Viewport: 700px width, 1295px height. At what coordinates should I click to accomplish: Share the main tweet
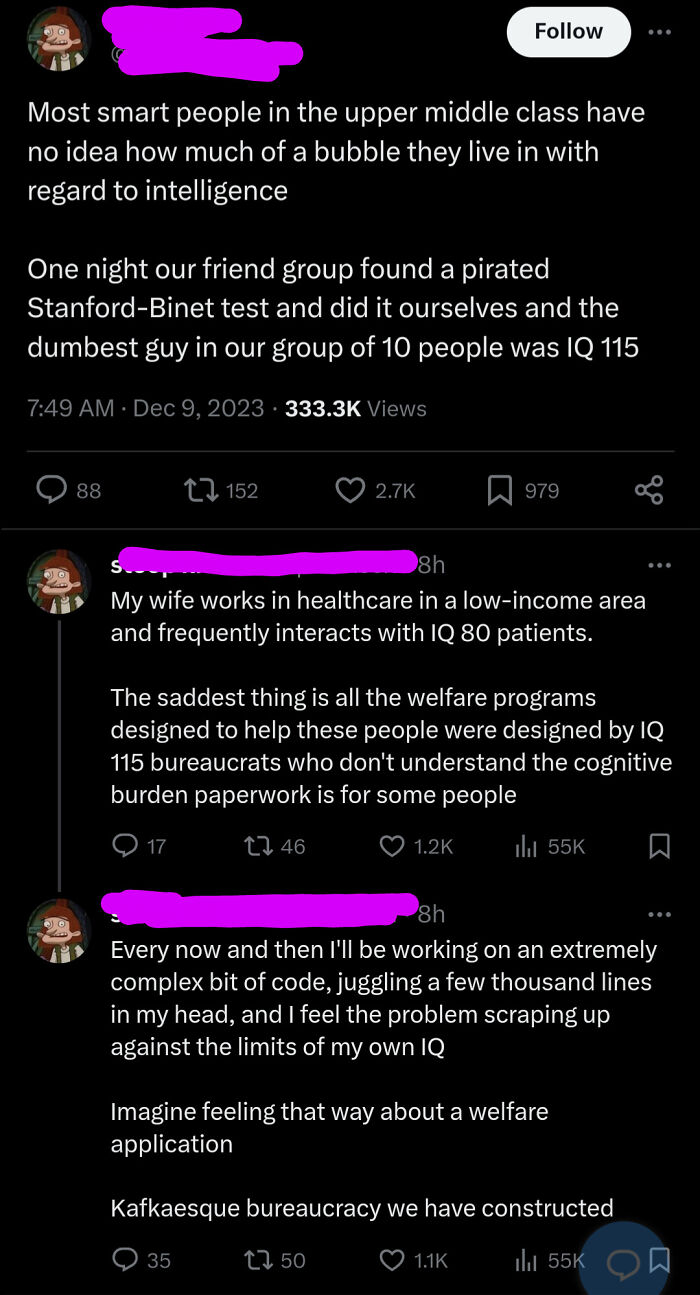[x=649, y=490]
